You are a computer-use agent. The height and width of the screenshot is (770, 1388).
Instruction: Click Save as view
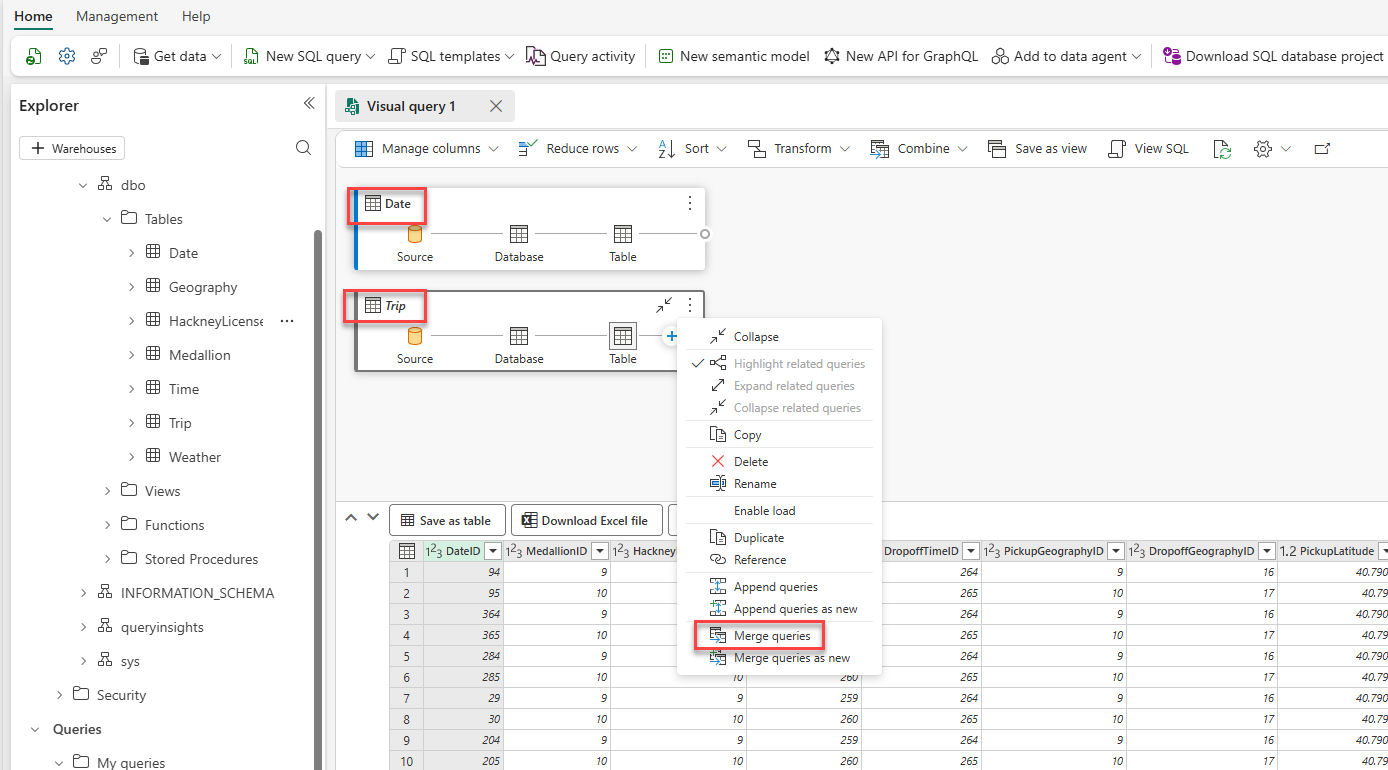pos(1038,148)
